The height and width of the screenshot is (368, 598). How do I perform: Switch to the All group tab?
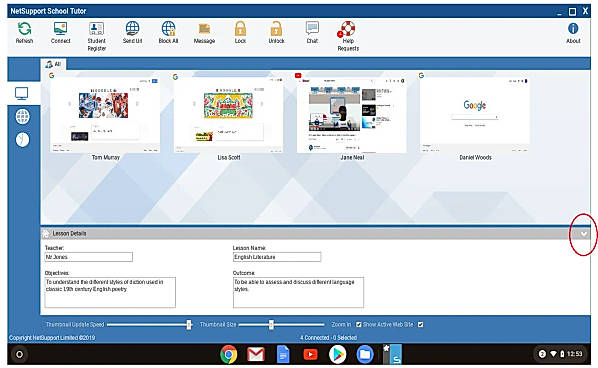coord(53,64)
